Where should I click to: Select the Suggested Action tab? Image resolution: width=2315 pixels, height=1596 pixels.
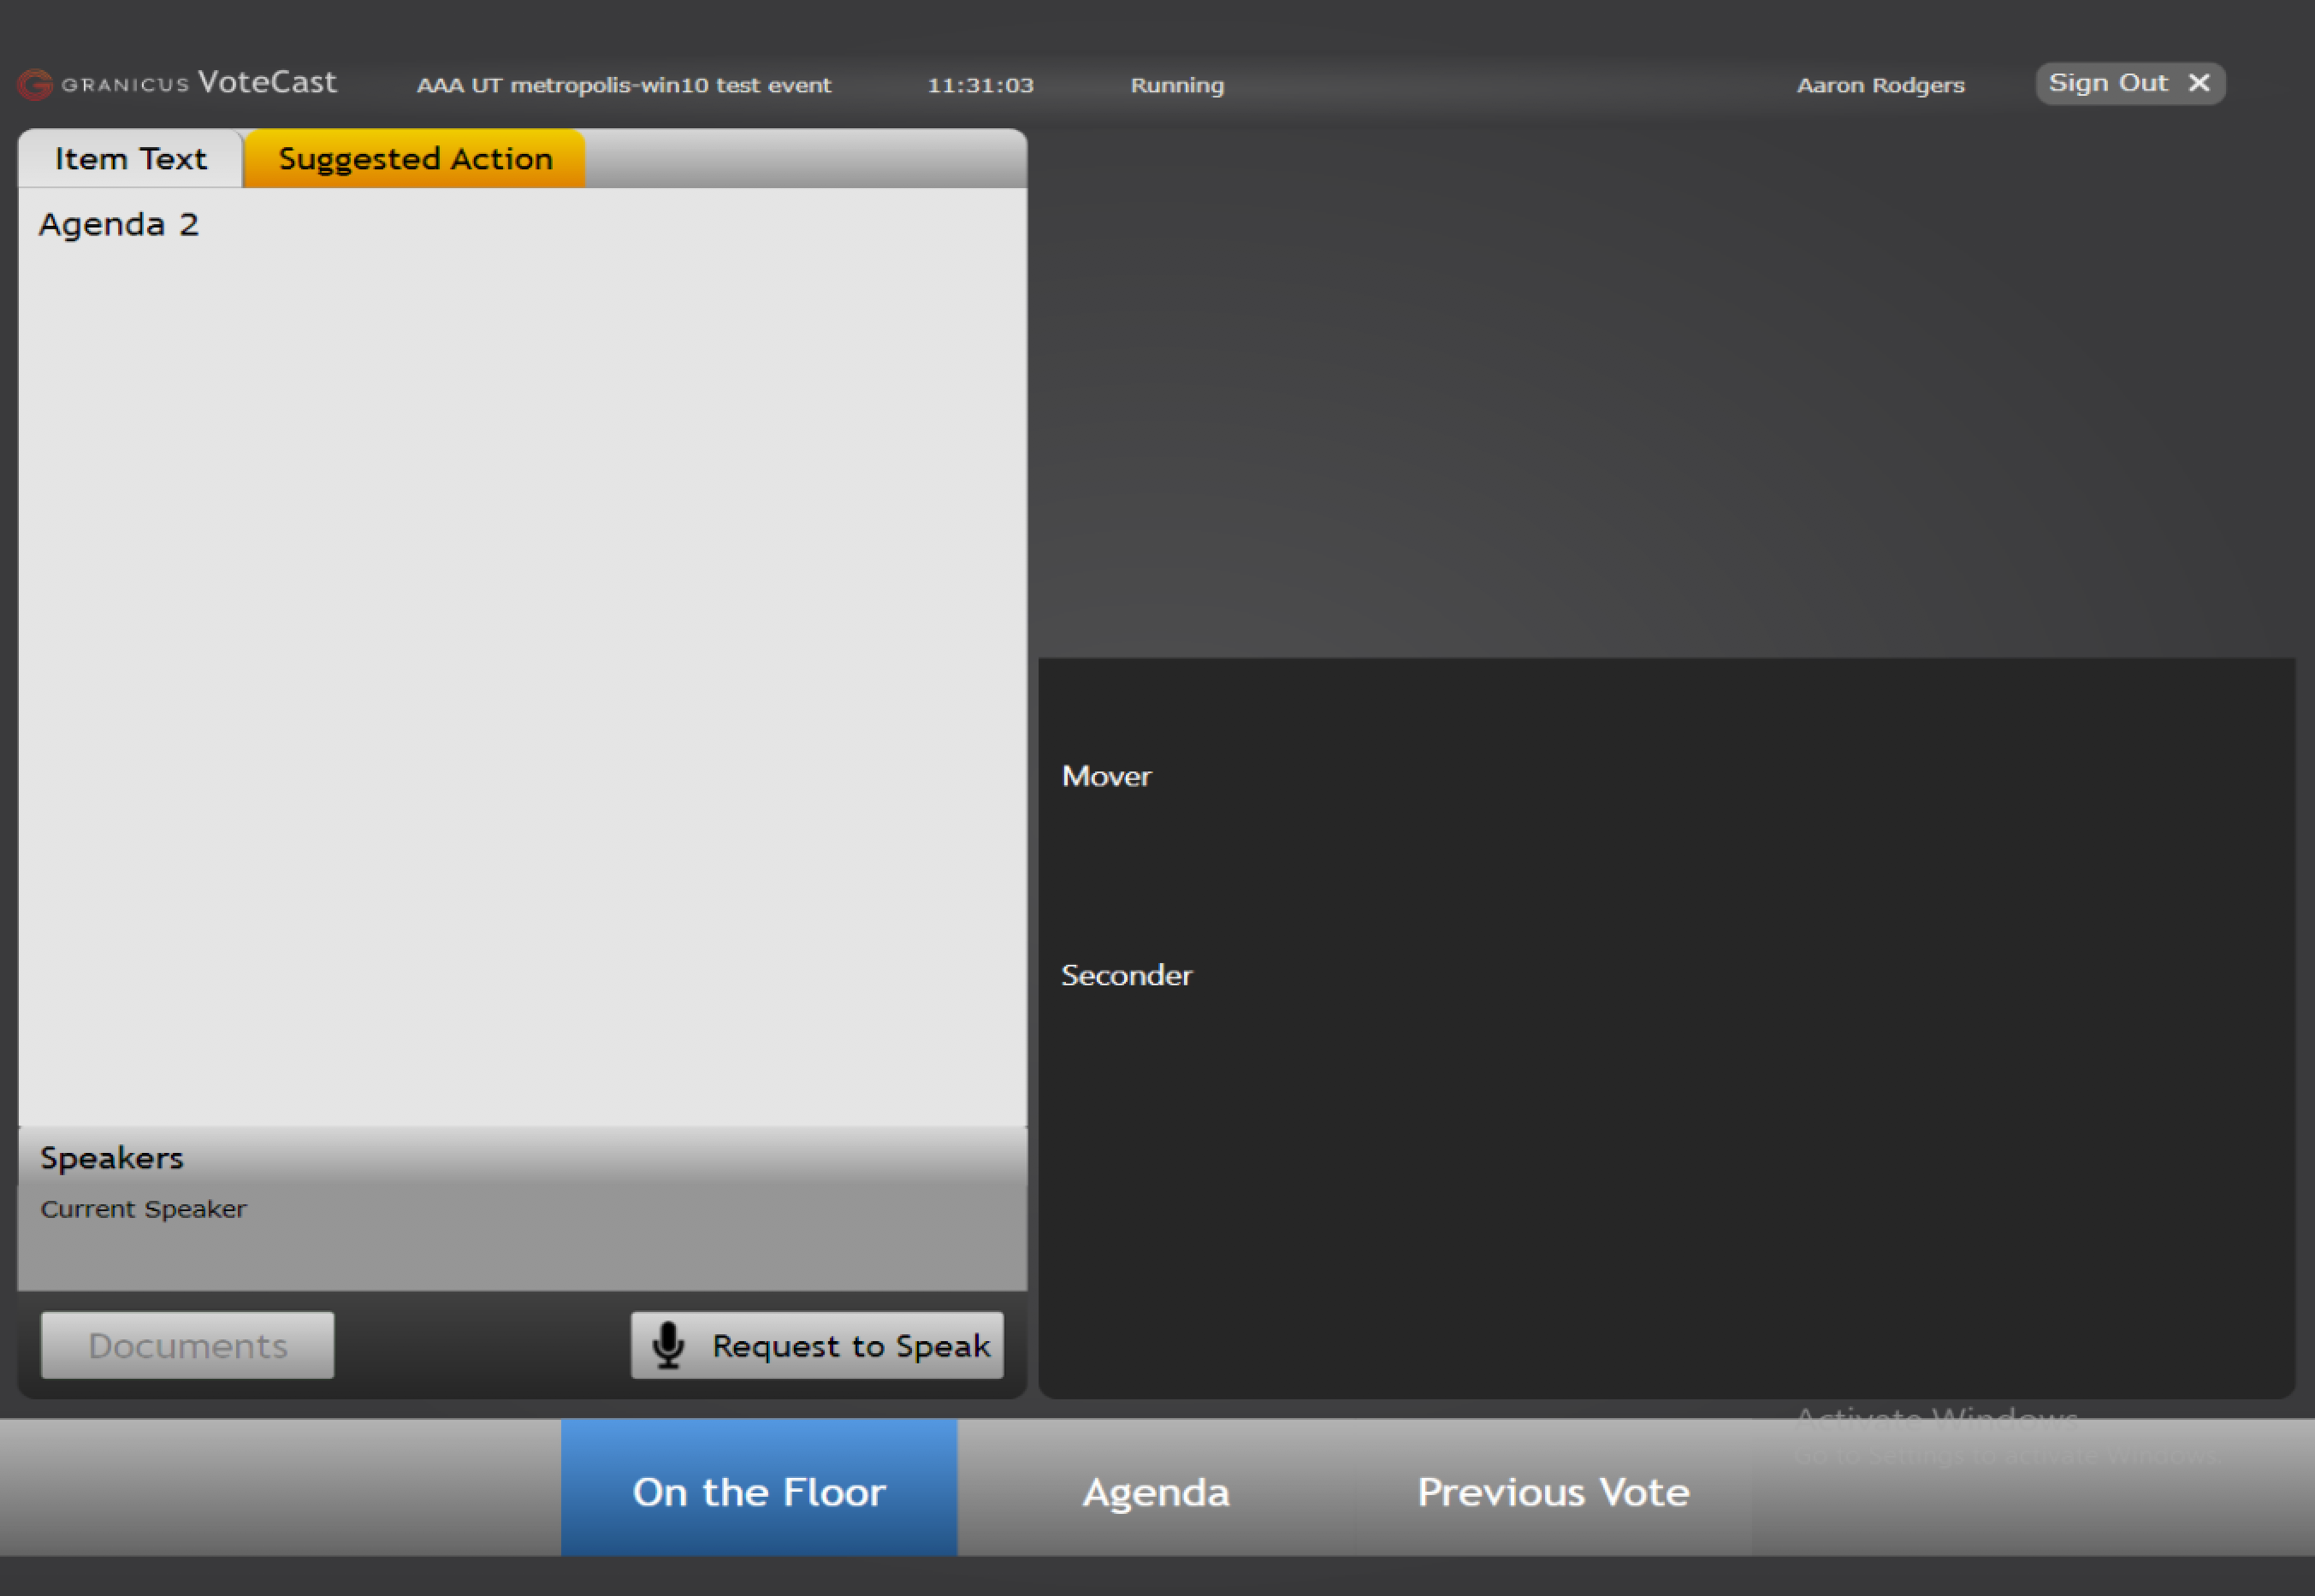(x=413, y=158)
